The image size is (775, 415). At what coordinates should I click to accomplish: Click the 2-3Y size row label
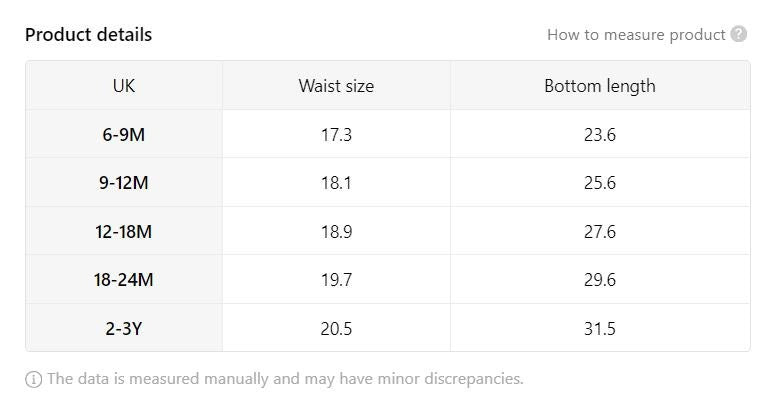[124, 329]
